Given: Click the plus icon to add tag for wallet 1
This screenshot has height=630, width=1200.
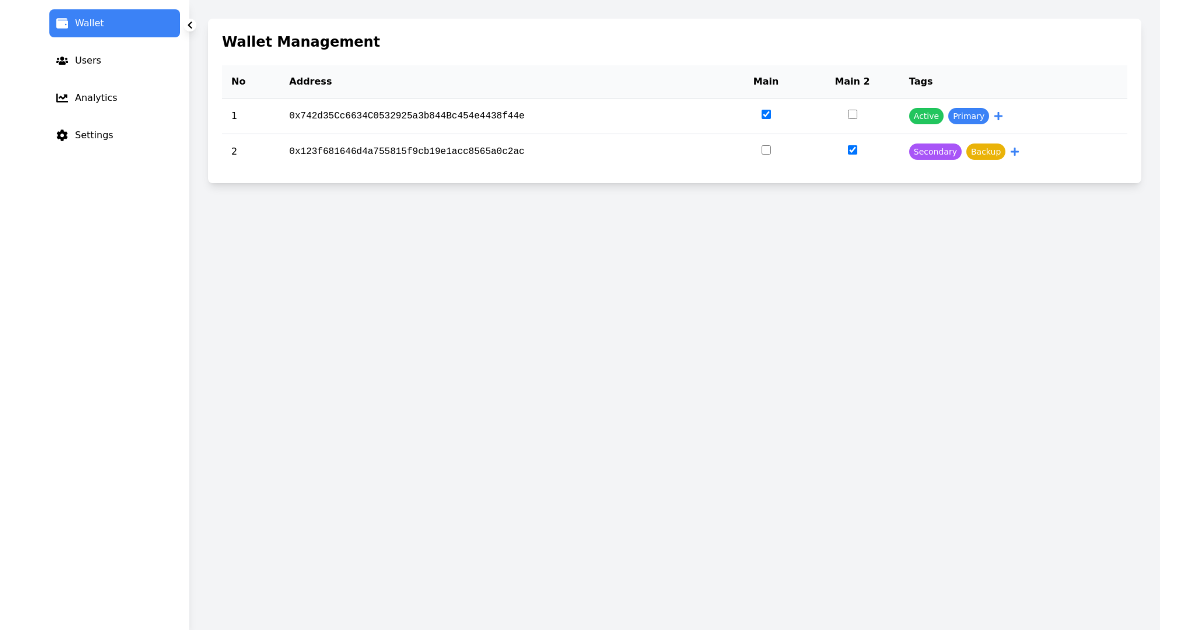Looking at the screenshot, I should point(998,115).
